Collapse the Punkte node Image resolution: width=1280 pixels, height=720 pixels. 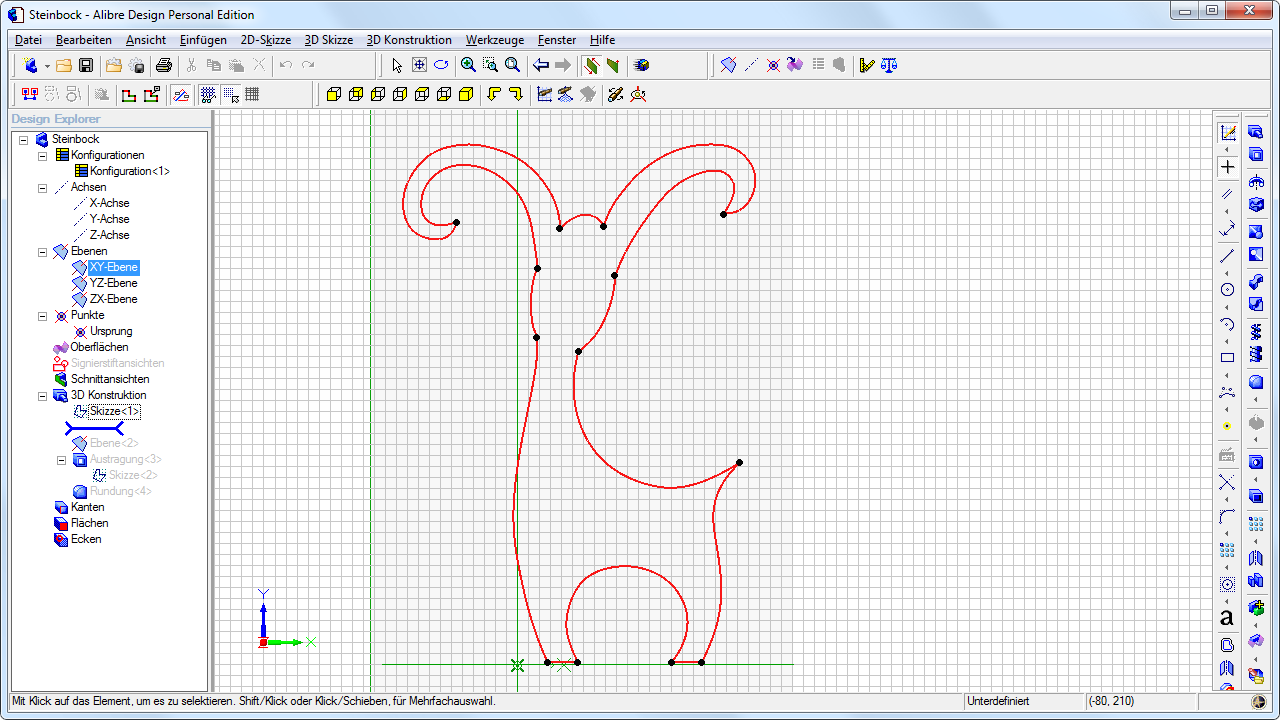[x=42, y=315]
